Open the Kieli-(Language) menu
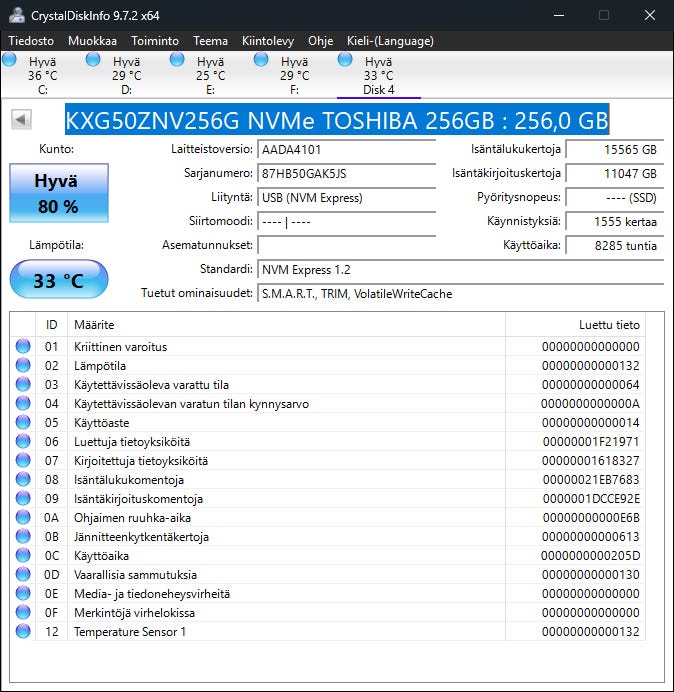 tap(389, 41)
